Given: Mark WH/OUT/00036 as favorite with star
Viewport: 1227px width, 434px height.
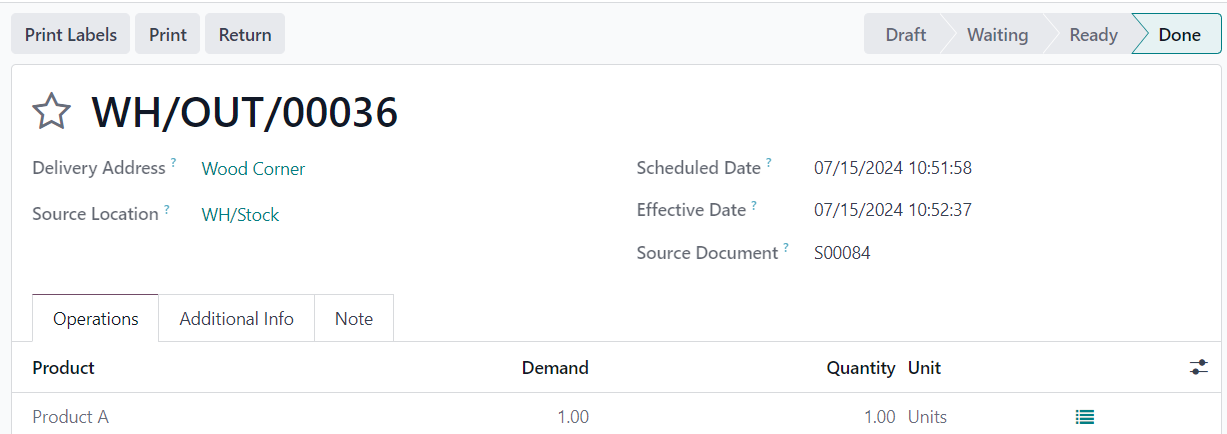Looking at the screenshot, I should (51, 112).
